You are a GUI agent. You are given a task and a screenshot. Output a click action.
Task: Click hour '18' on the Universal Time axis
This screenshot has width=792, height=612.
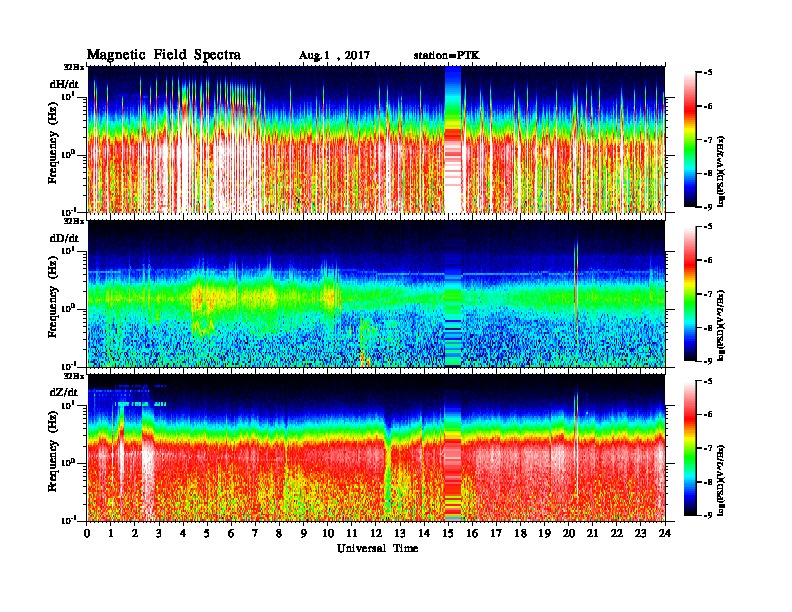coord(520,533)
